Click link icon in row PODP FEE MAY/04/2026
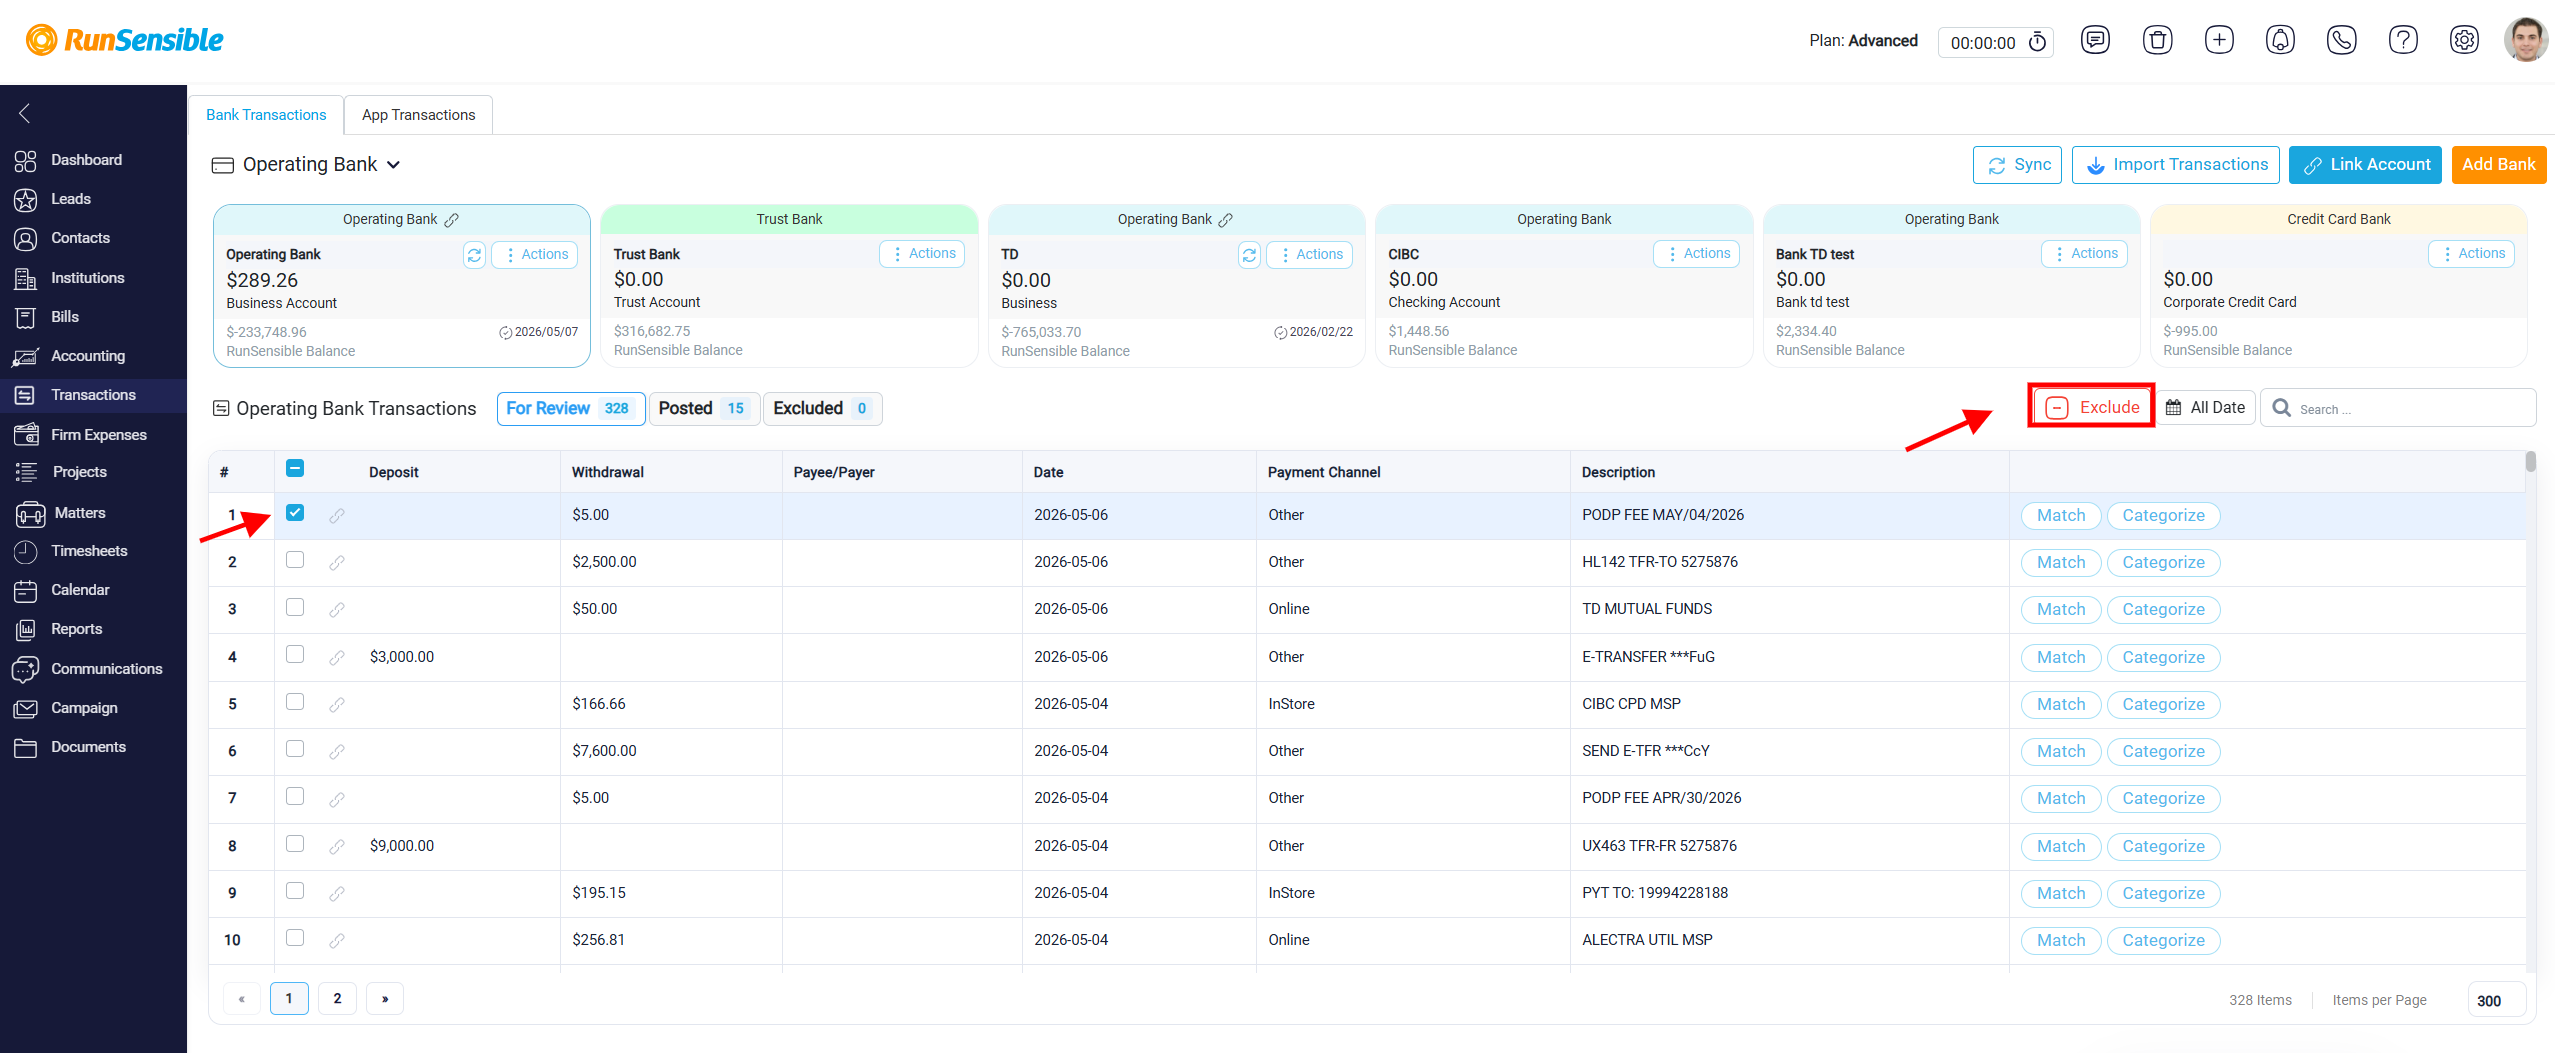The width and height of the screenshot is (2555, 1053). point(337,515)
